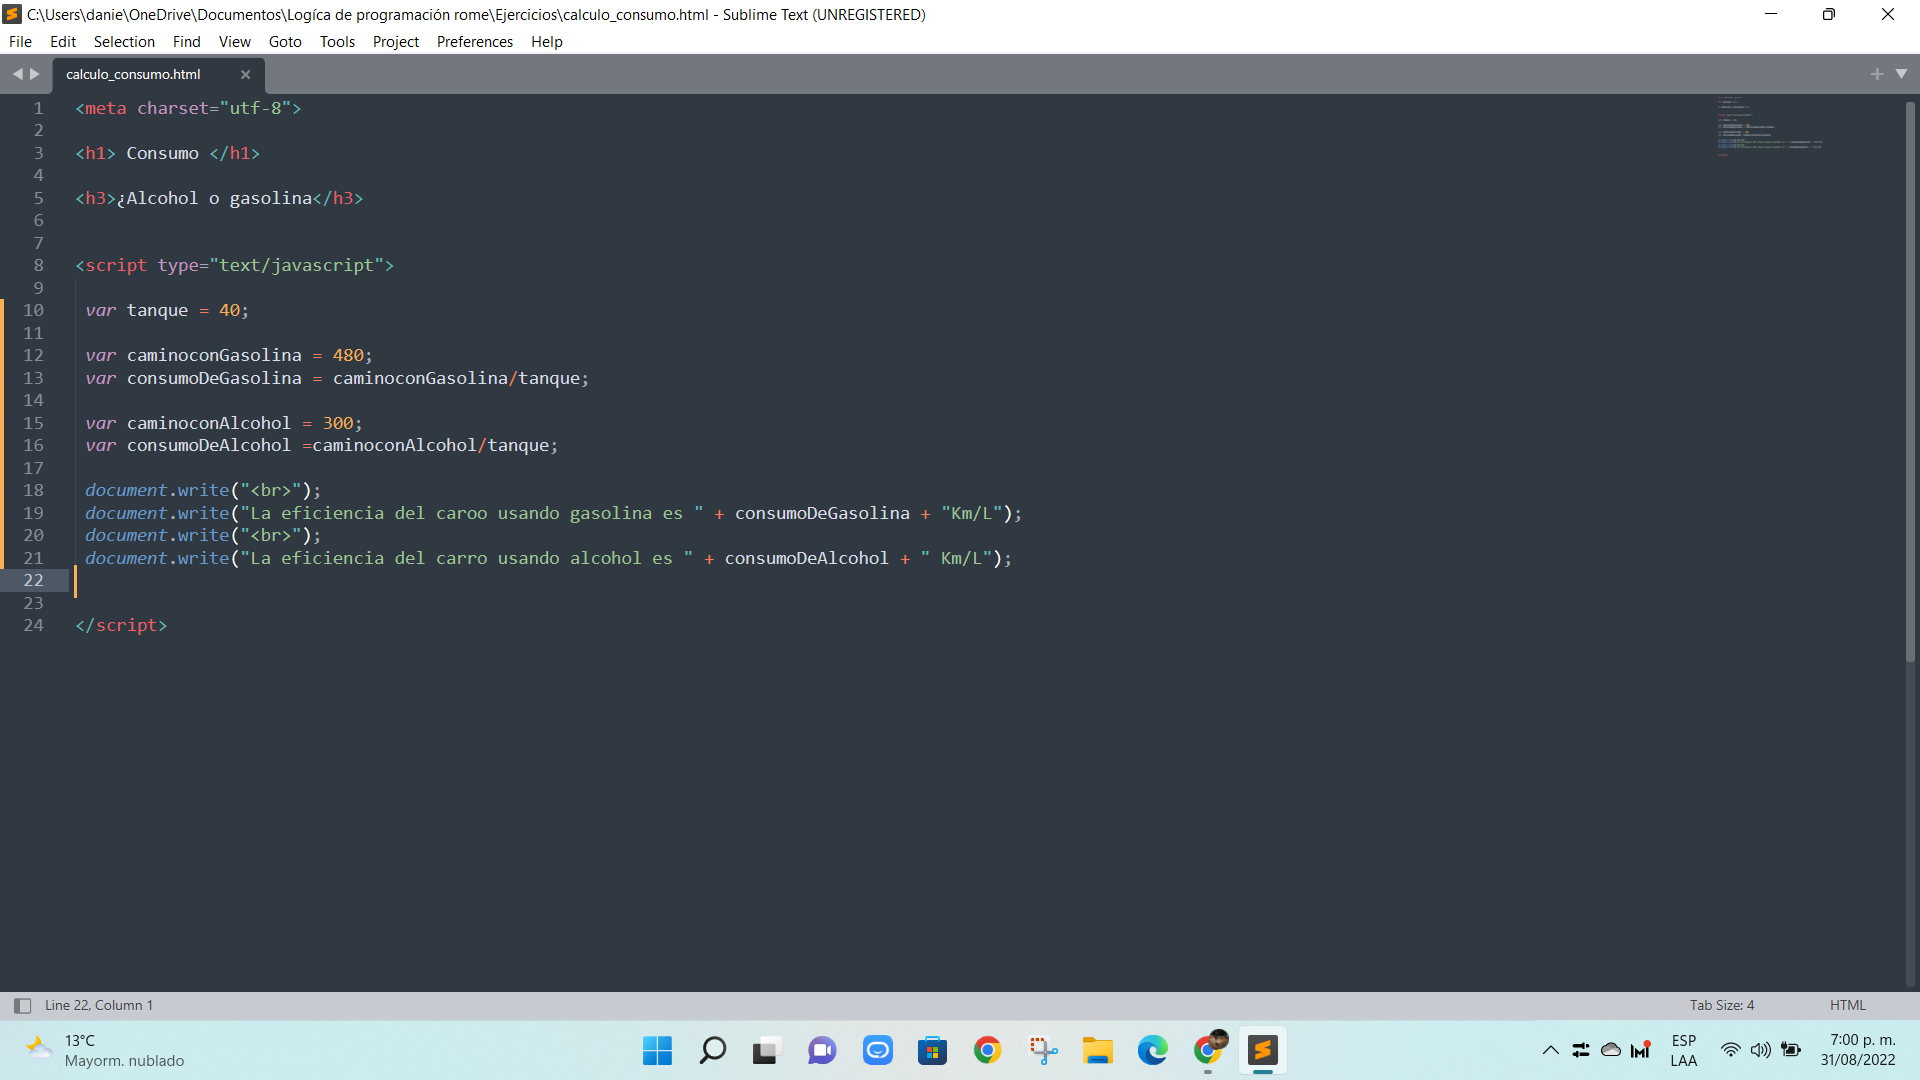The height and width of the screenshot is (1080, 1920).
Task: Open the blue chat app taskbar icon
Action: pyautogui.click(x=877, y=1051)
